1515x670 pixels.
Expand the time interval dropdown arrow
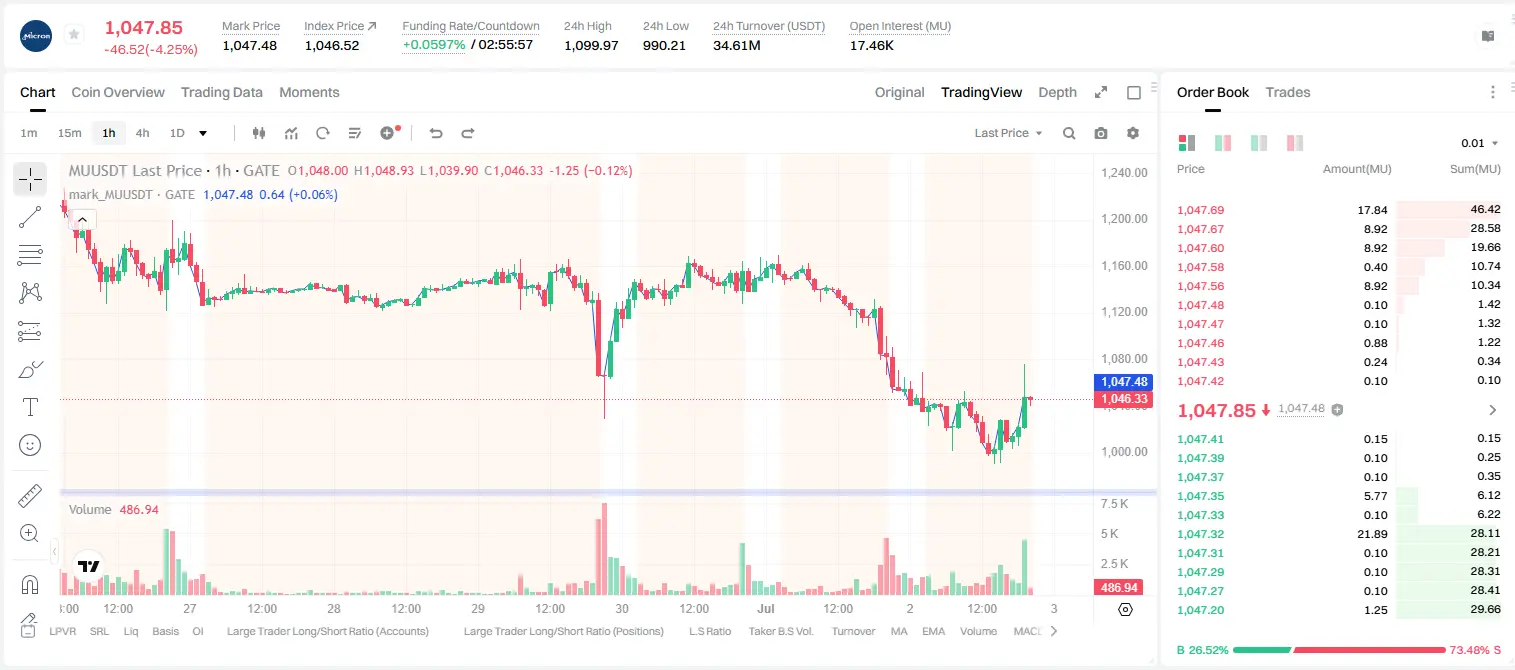(203, 133)
